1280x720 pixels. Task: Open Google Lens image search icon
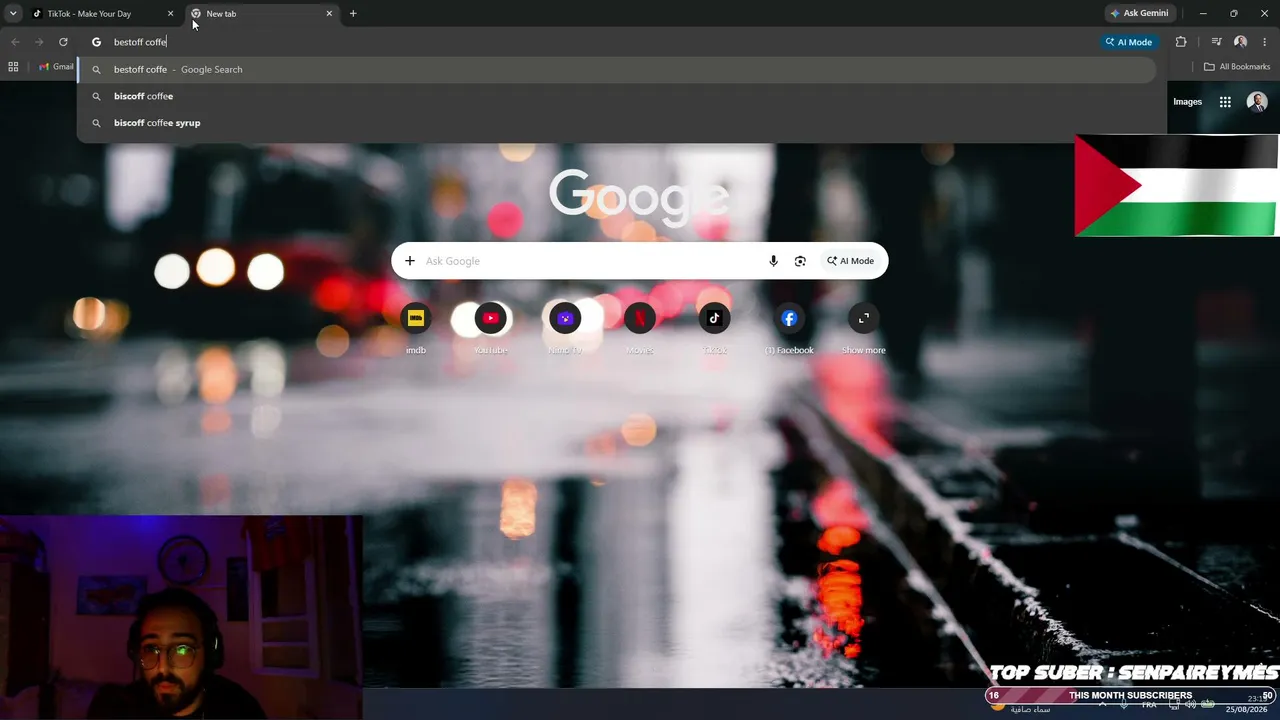(800, 261)
